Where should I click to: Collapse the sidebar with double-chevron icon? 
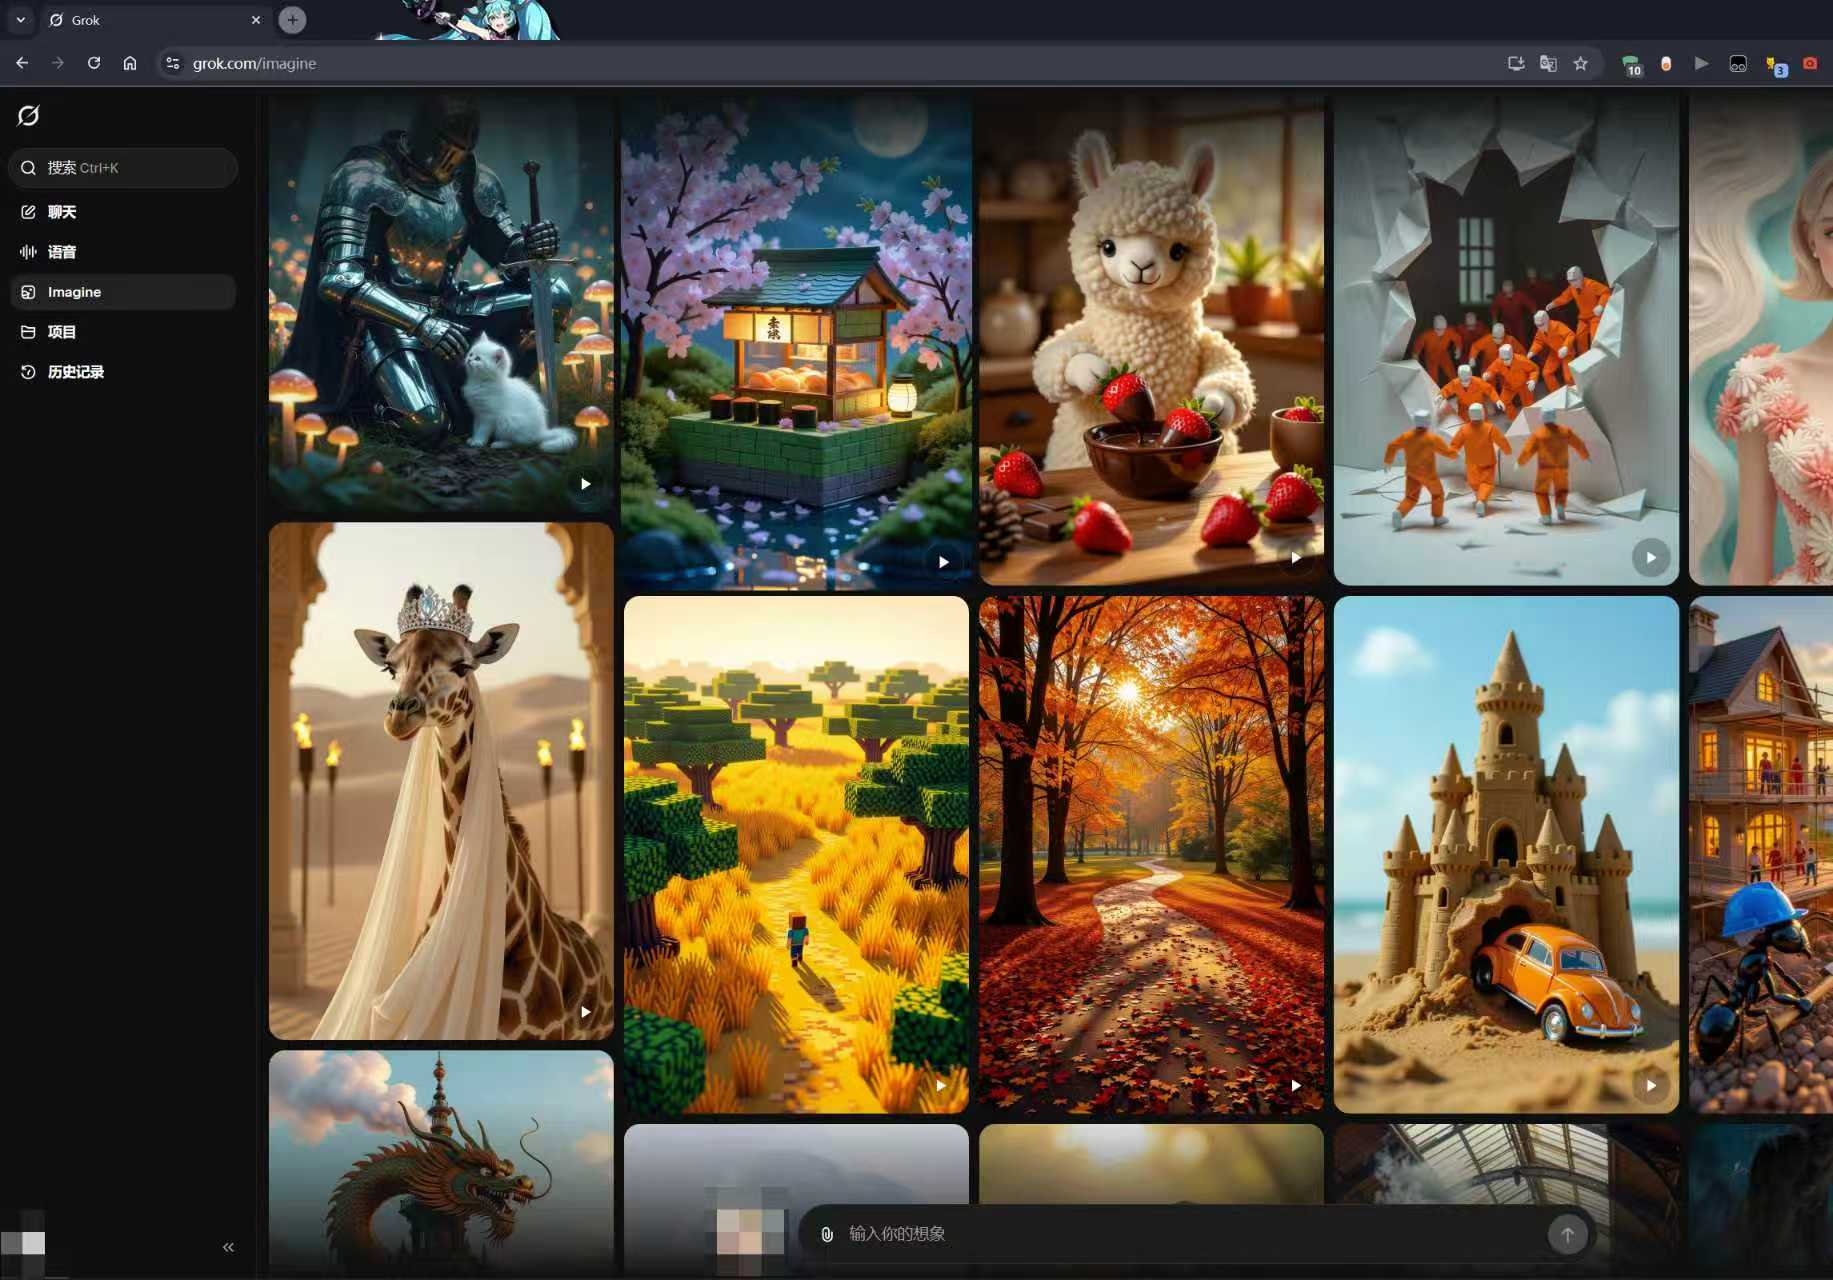coord(228,1247)
